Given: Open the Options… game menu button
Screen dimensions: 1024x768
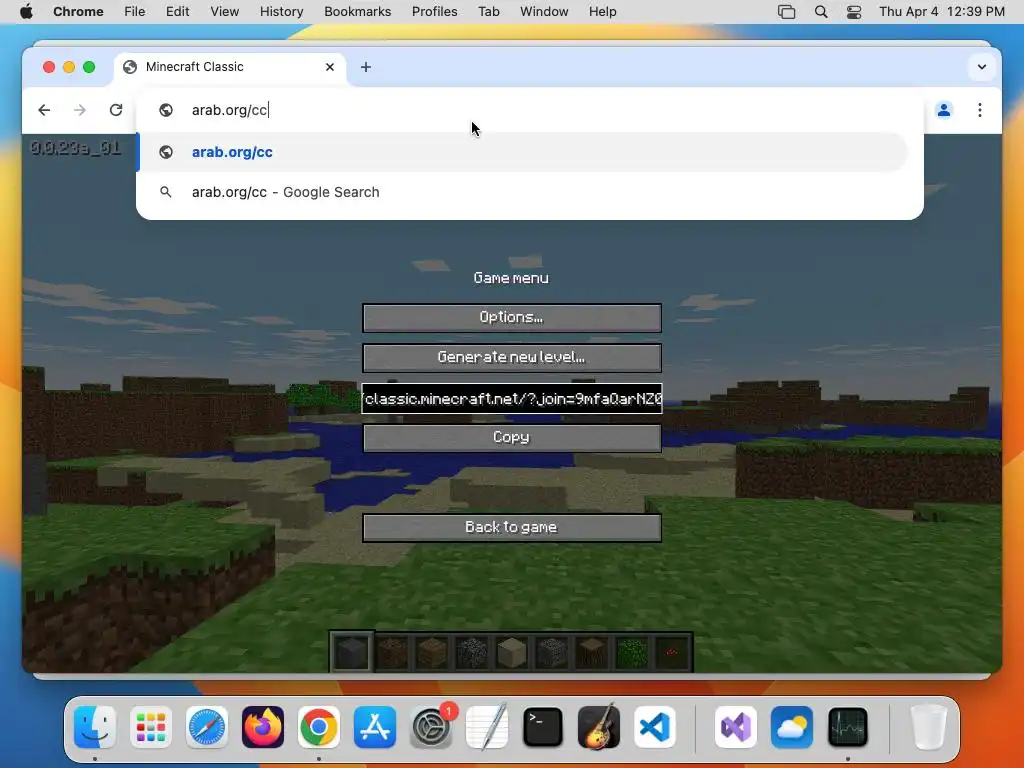Looking at the screenshot, I should (x=511, y=317).
